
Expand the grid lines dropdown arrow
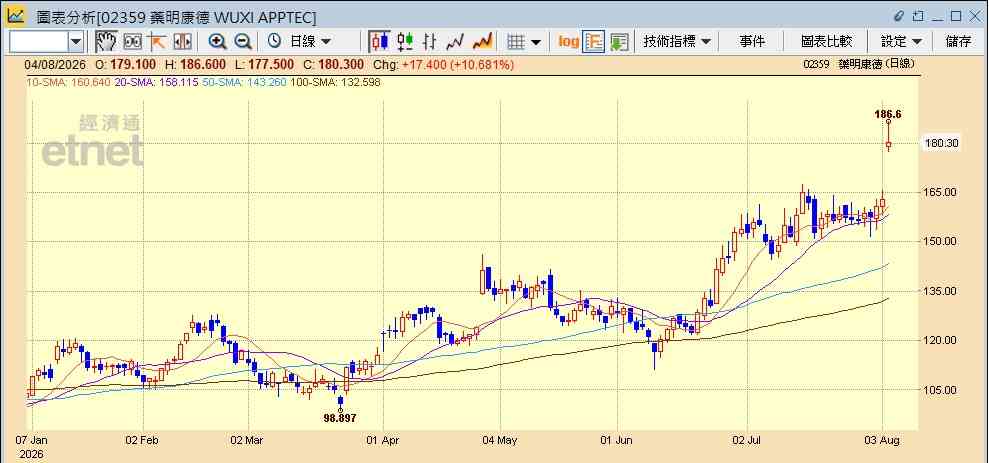tap(536, 42)
